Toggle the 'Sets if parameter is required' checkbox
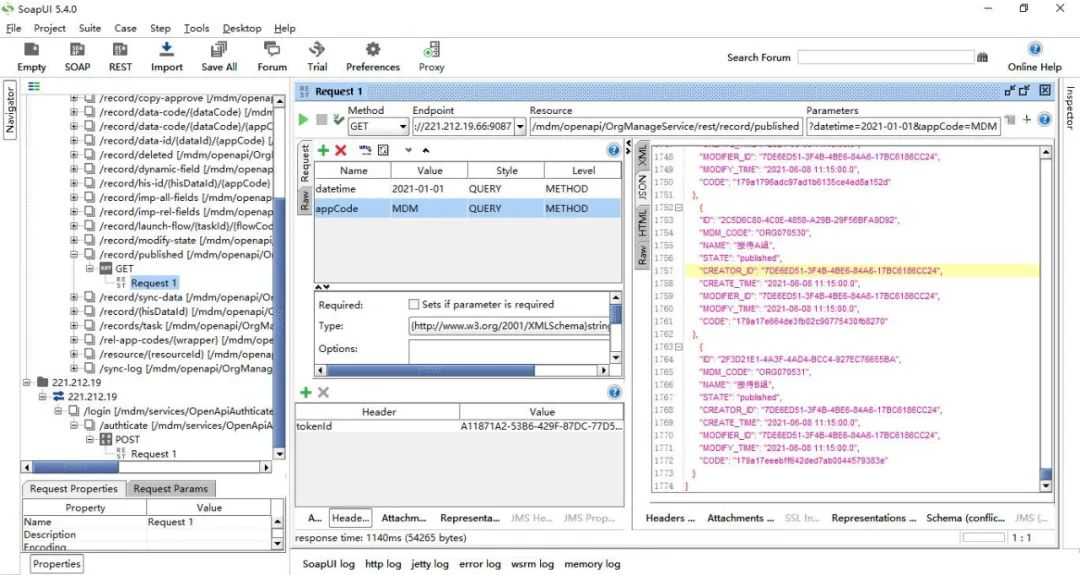This screenshot has height=575, width=1080. click(x=413, y=304)
